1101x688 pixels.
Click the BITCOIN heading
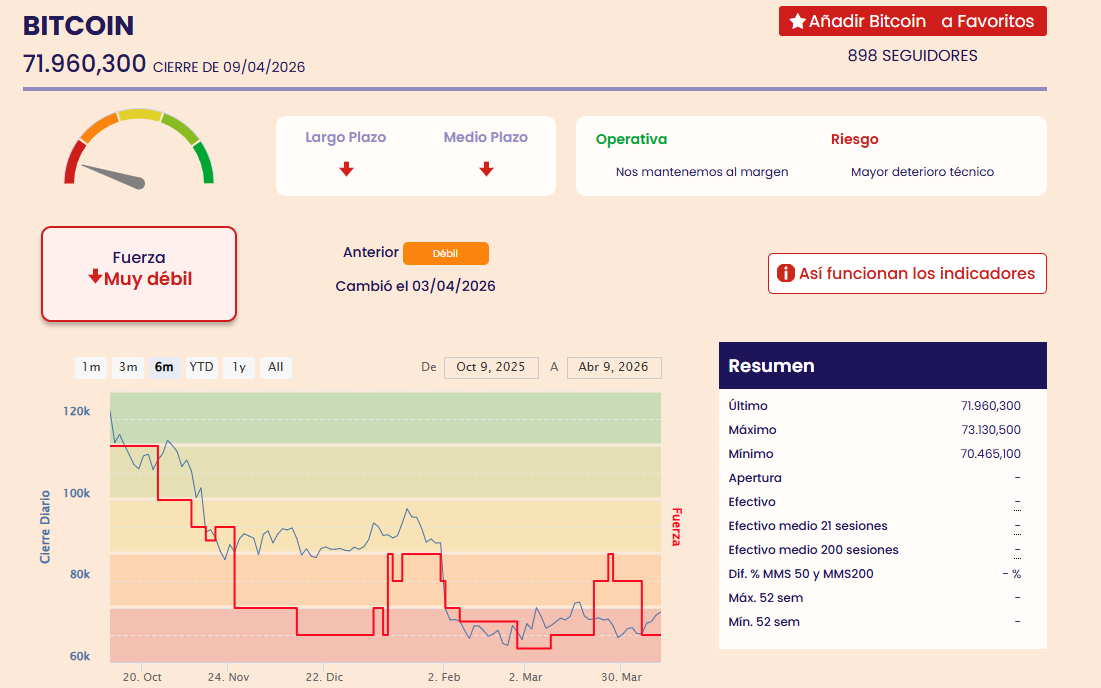(79, 26)
